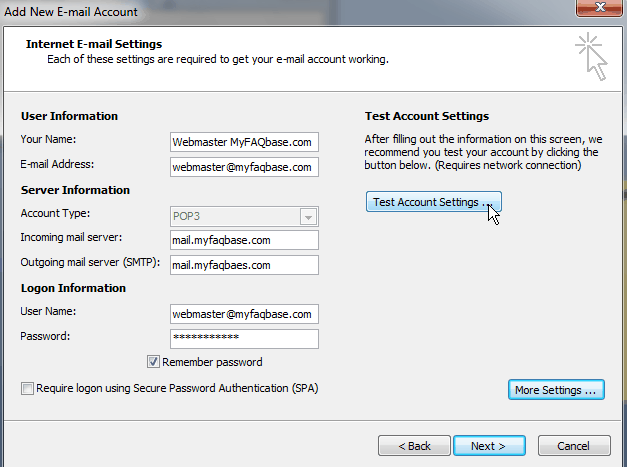Cancel the account setup
This screenshot has height=467, width=627.
[x=573, y=445]
